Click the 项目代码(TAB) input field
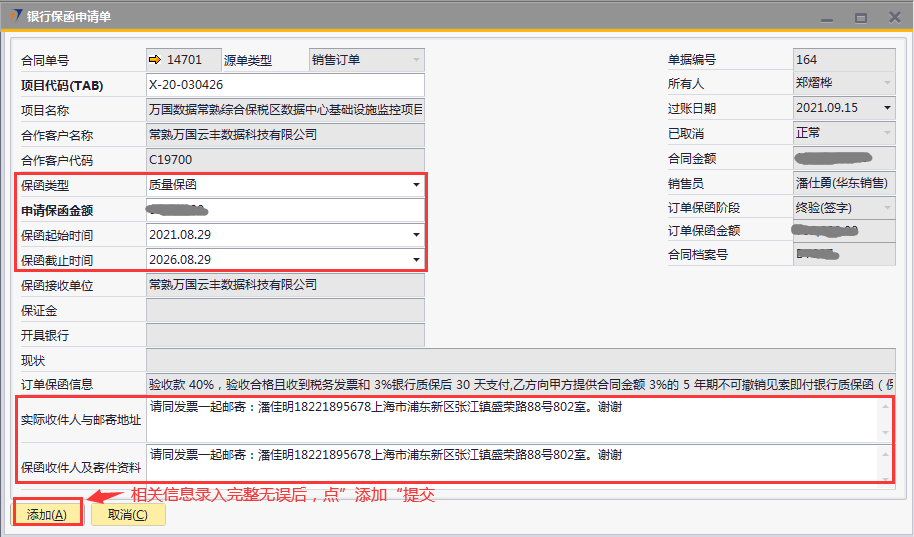The width and height of the screenshot is (914, 537). [x=285, y=85]
